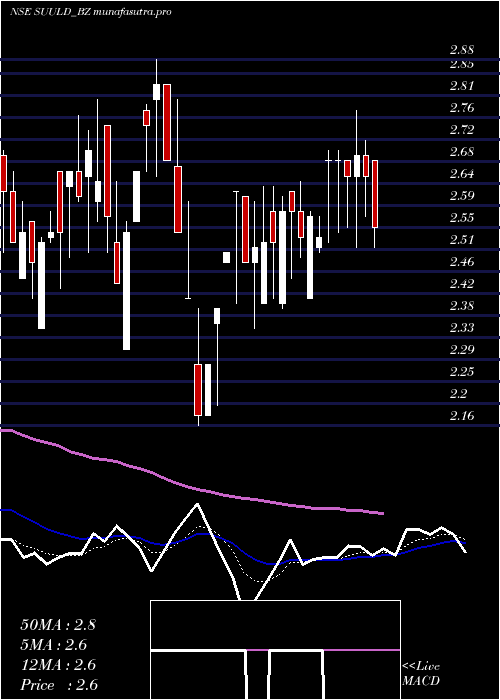Choose the 2.42 price level label
This screenshot has height=700, width=500.
(x=462, y=283)
